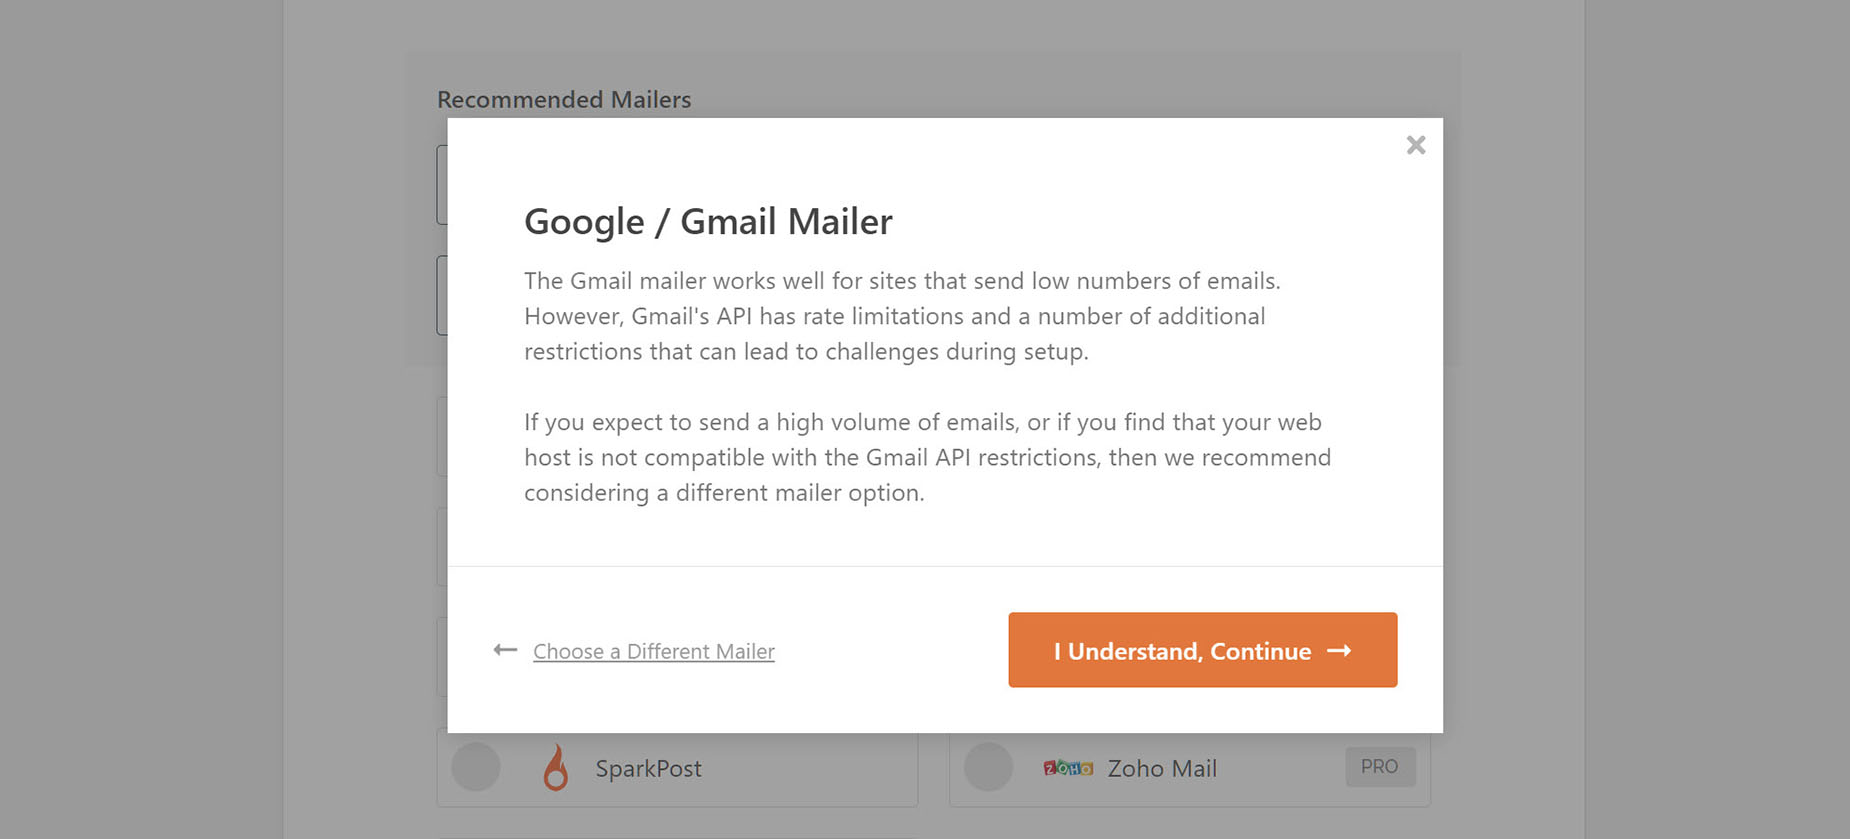Click the Recommended Mailers section heading

[564, 100]
